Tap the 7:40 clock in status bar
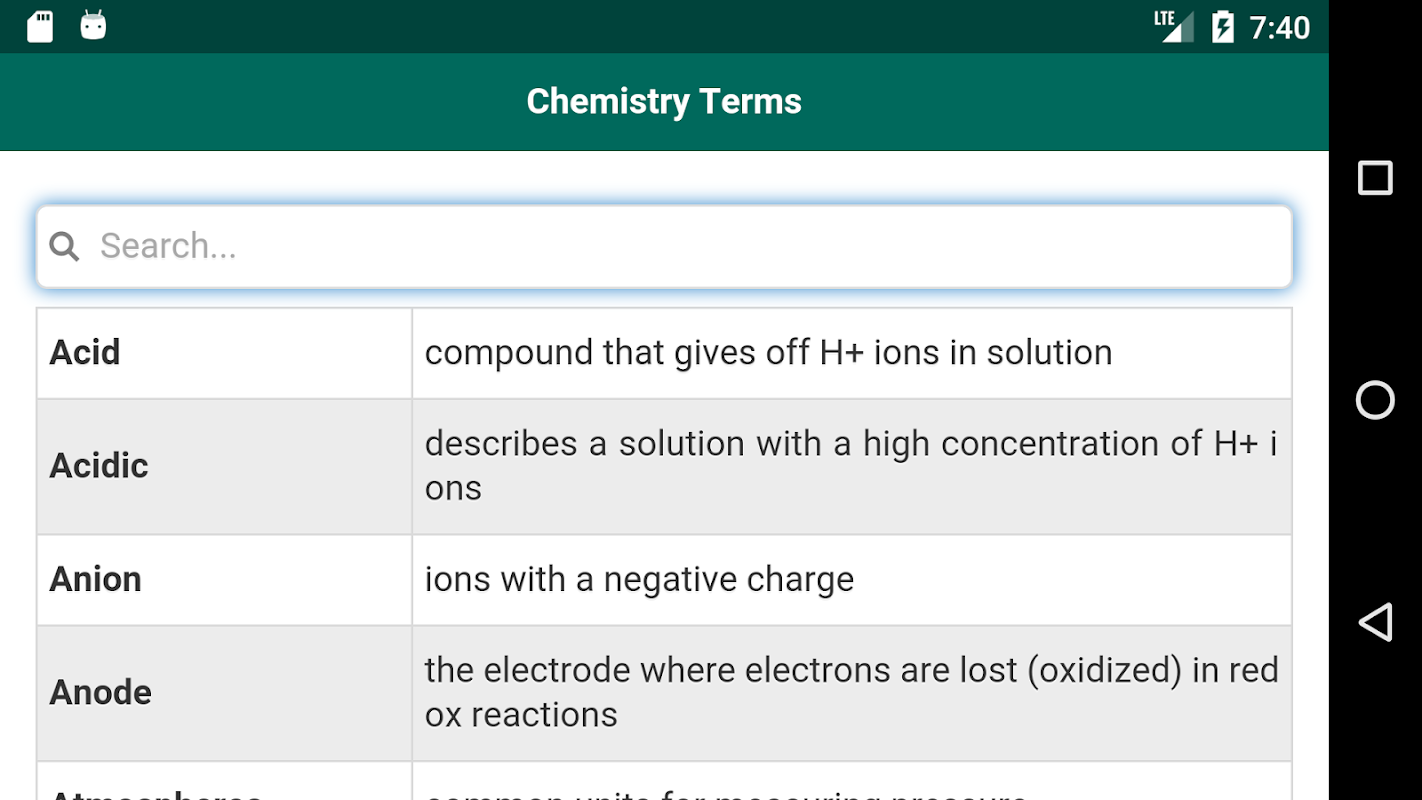 coord(1279,27)
